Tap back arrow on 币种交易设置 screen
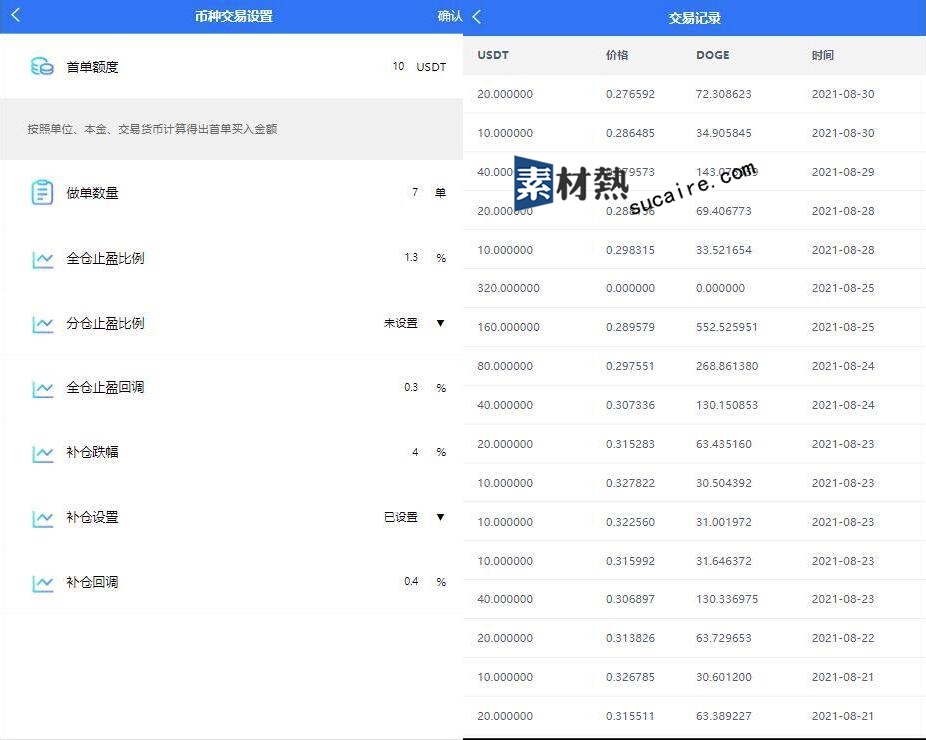Image resolution: width=926 pixels, height=740 pixels. pyautogui.click(x=15, y=16)
